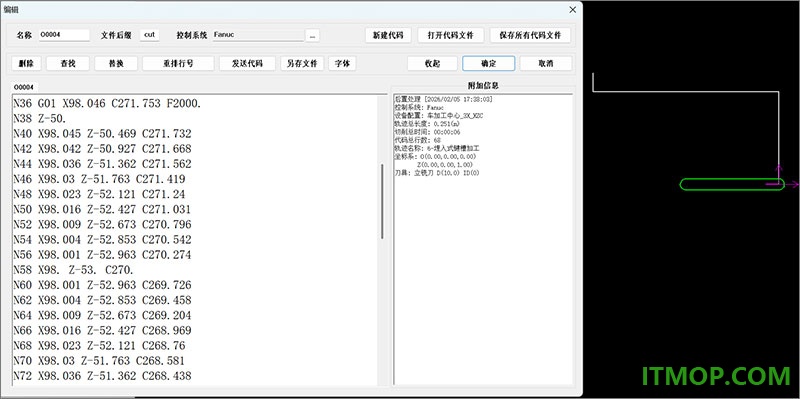Screen dimensions: 800x399
Task: Click line N46 X98.03 Z-51.763 C271.419
Action: coord(99,179)
